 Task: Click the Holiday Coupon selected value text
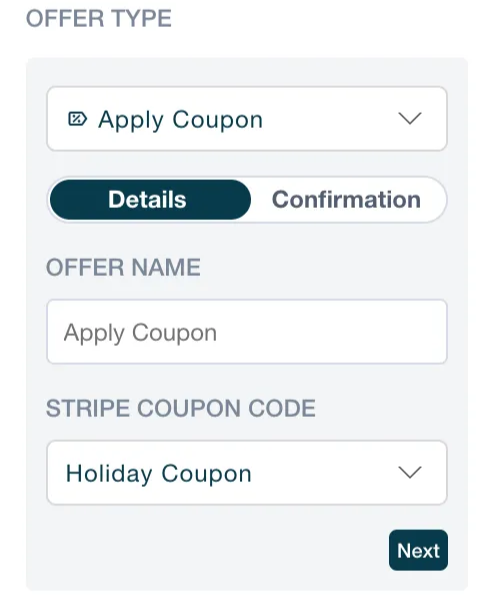click(x=159, y=474)
